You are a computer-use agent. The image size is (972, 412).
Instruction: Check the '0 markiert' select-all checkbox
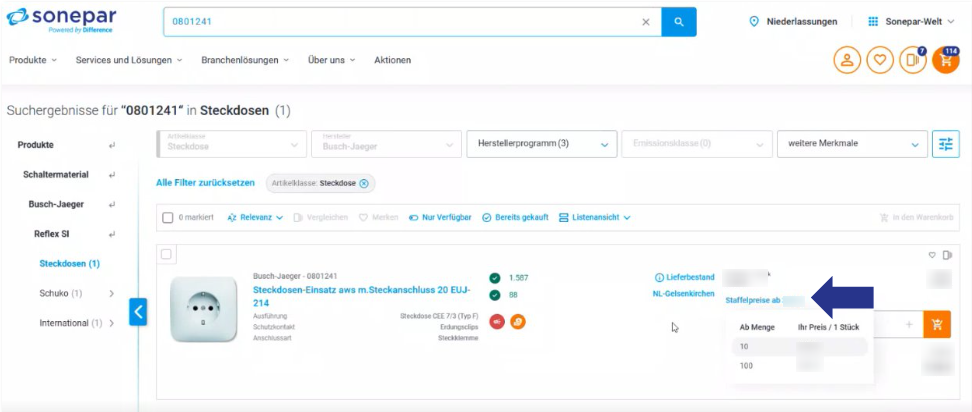pos(167,217)
